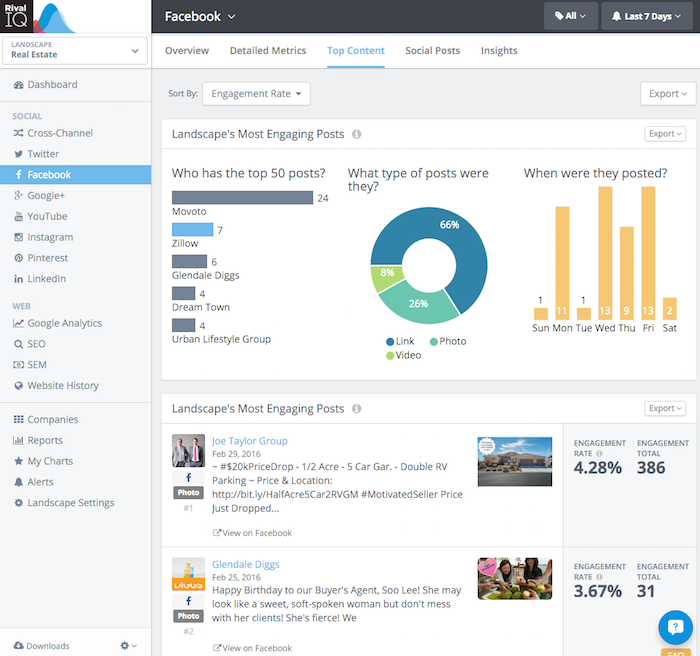Screen dimensions: 700x656
Task: Click Facebook icon under Joe Taylor avatar
Action: click(188, 477)
